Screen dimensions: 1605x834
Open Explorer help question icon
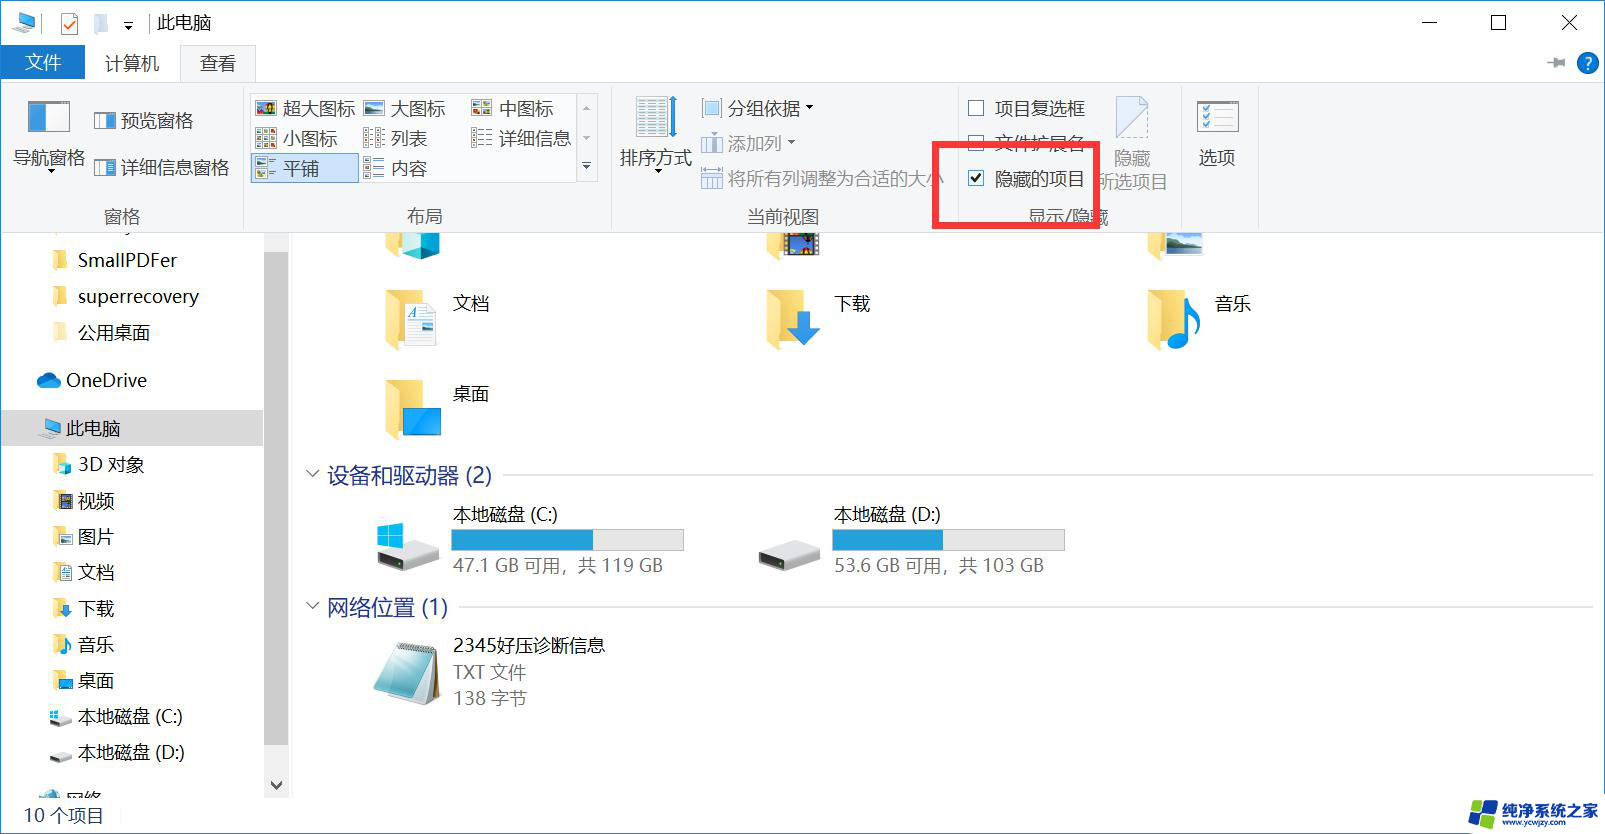tap(1587, 63)
